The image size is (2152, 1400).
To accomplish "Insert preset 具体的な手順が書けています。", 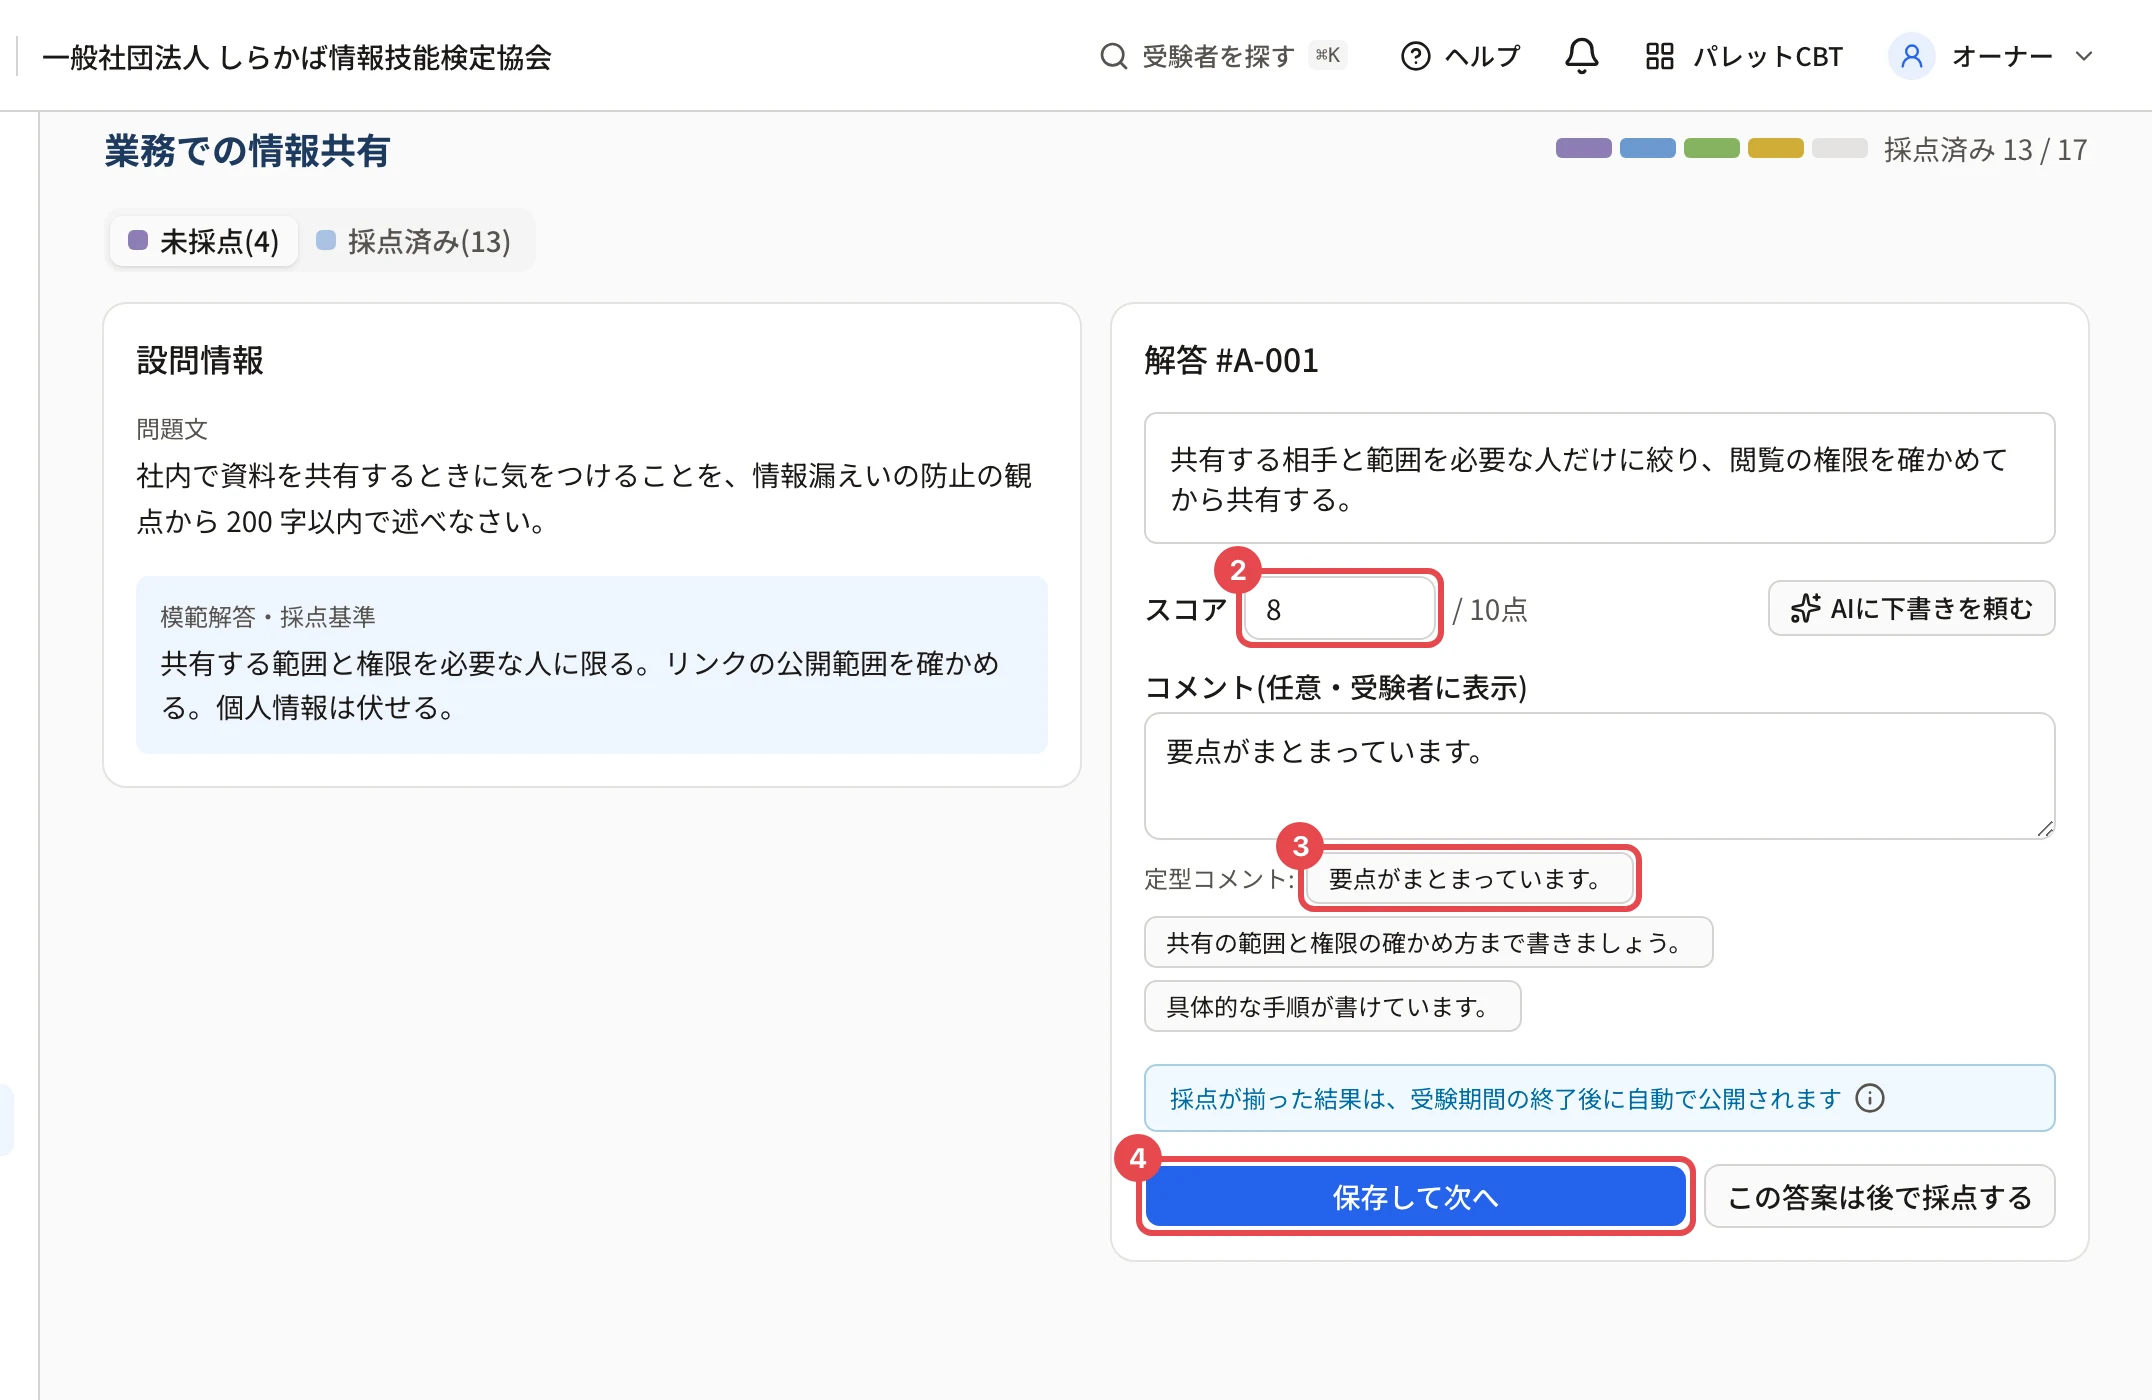I will click(x=1332, y=1006).
